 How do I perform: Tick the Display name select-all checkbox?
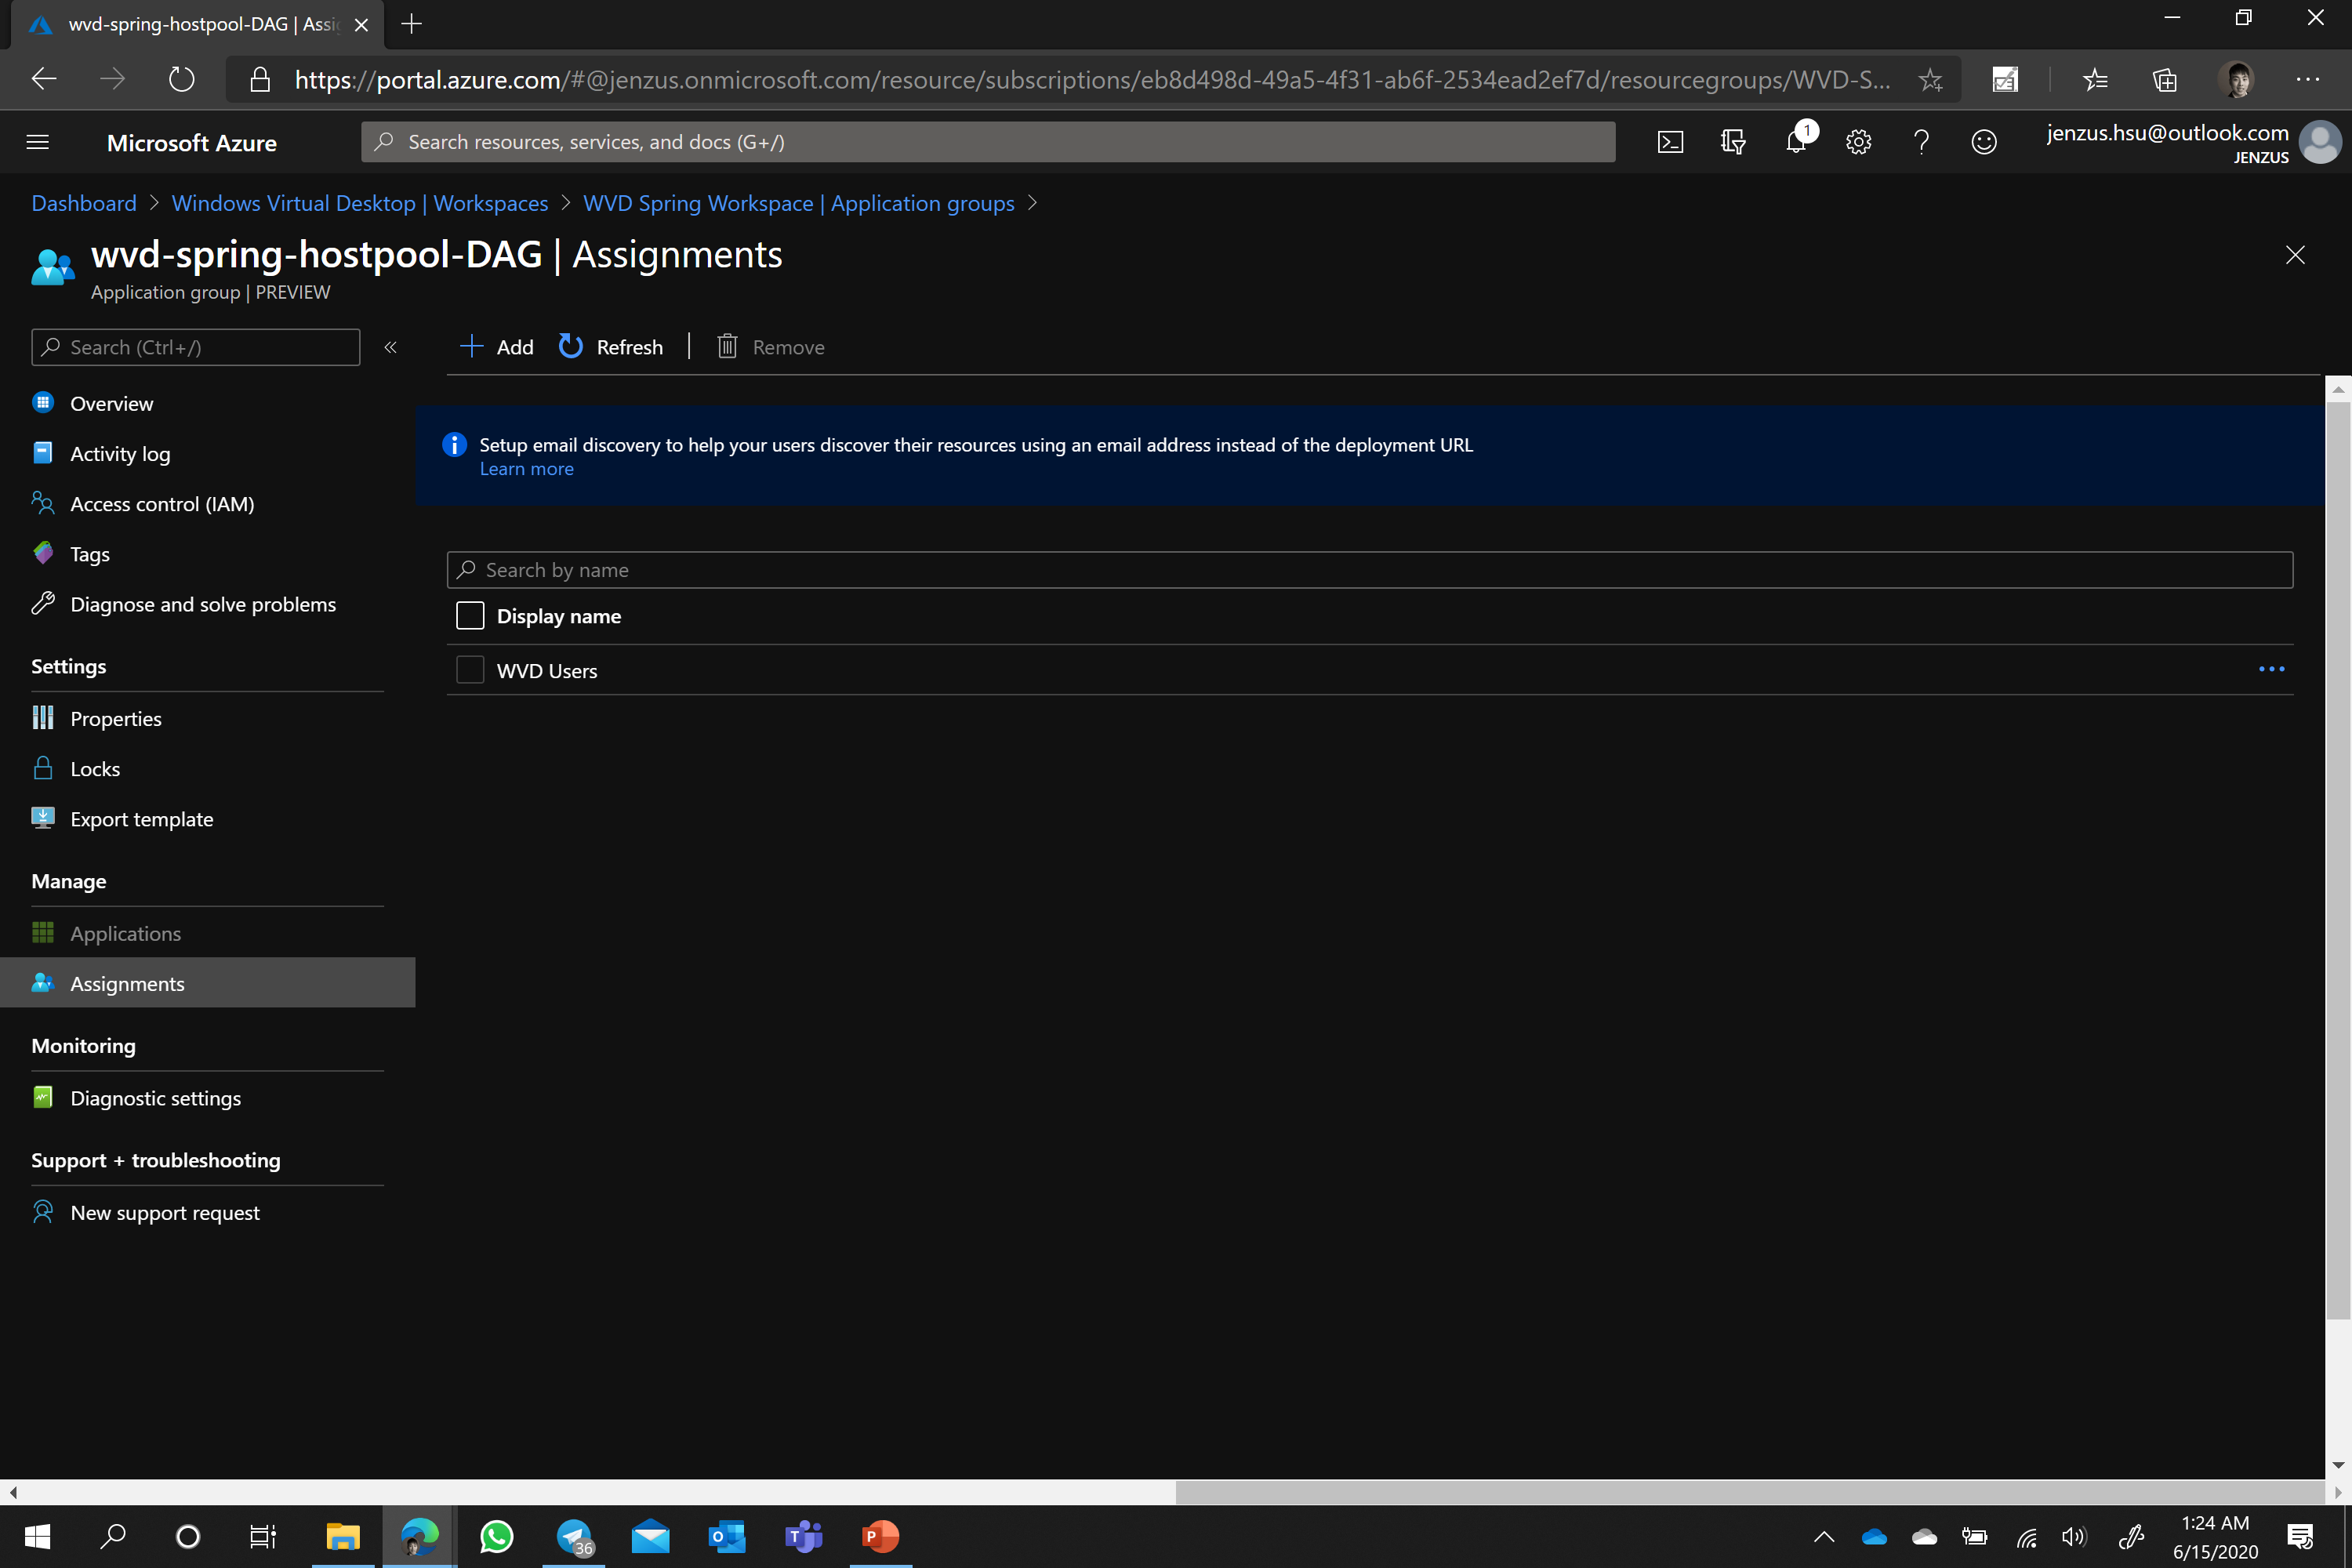470,616
